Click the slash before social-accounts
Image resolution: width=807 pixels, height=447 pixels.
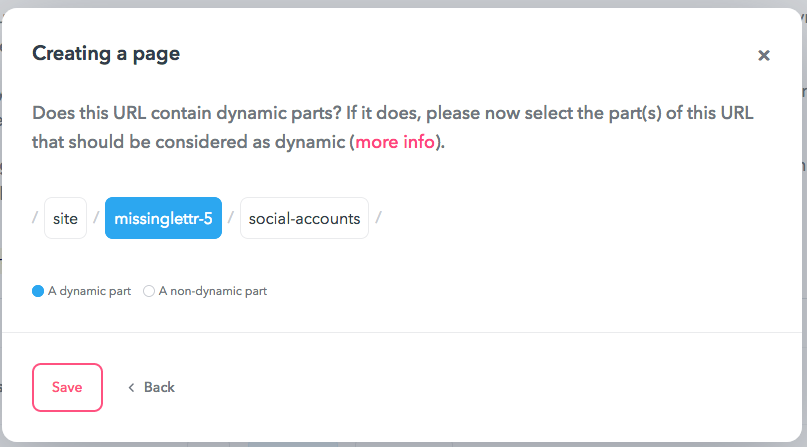[x=231, y=218]
